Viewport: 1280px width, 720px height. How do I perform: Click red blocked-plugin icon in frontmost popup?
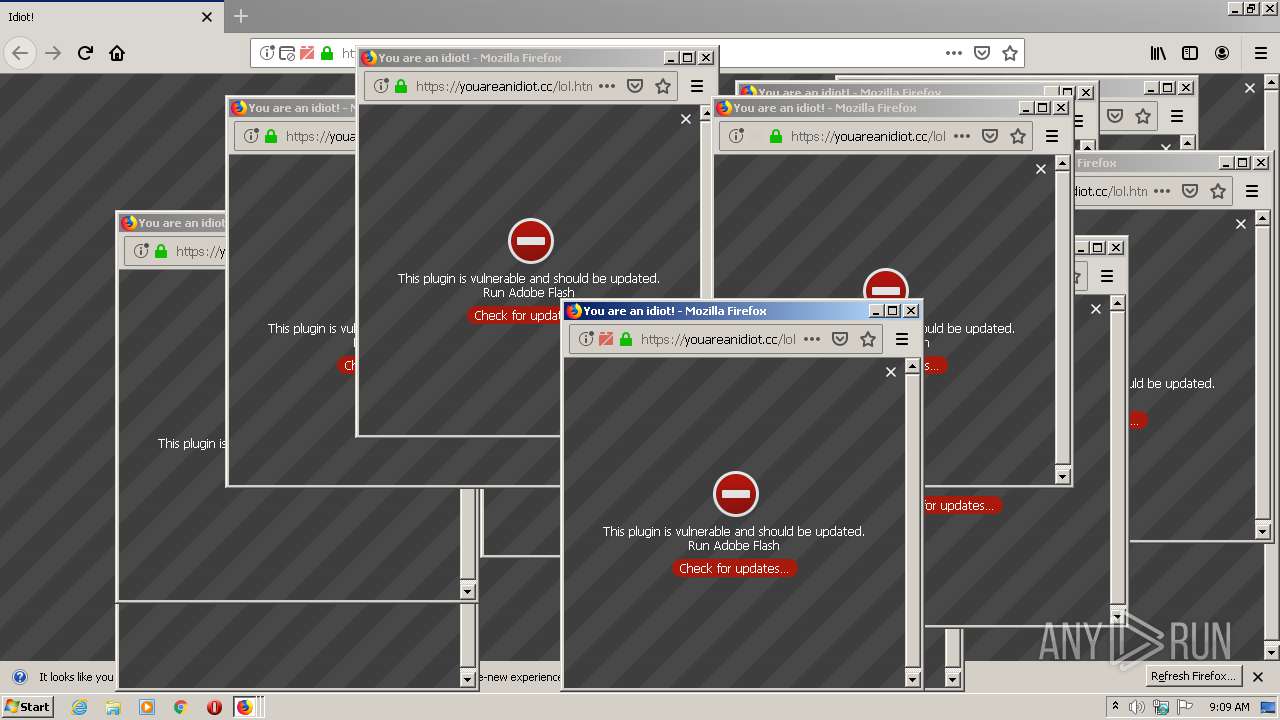coord(736,494)
